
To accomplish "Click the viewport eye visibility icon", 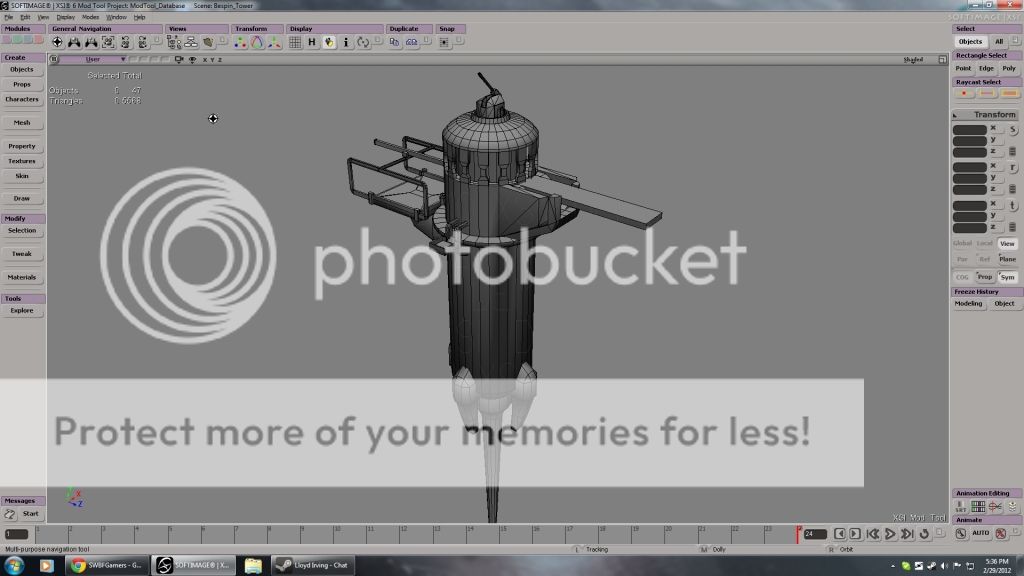I will 193,59.
